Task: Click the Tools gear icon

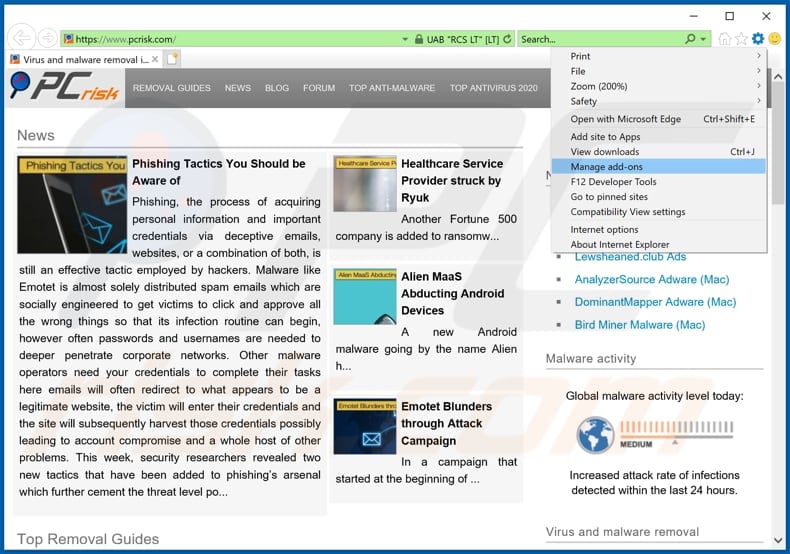Action: (758, 38)
